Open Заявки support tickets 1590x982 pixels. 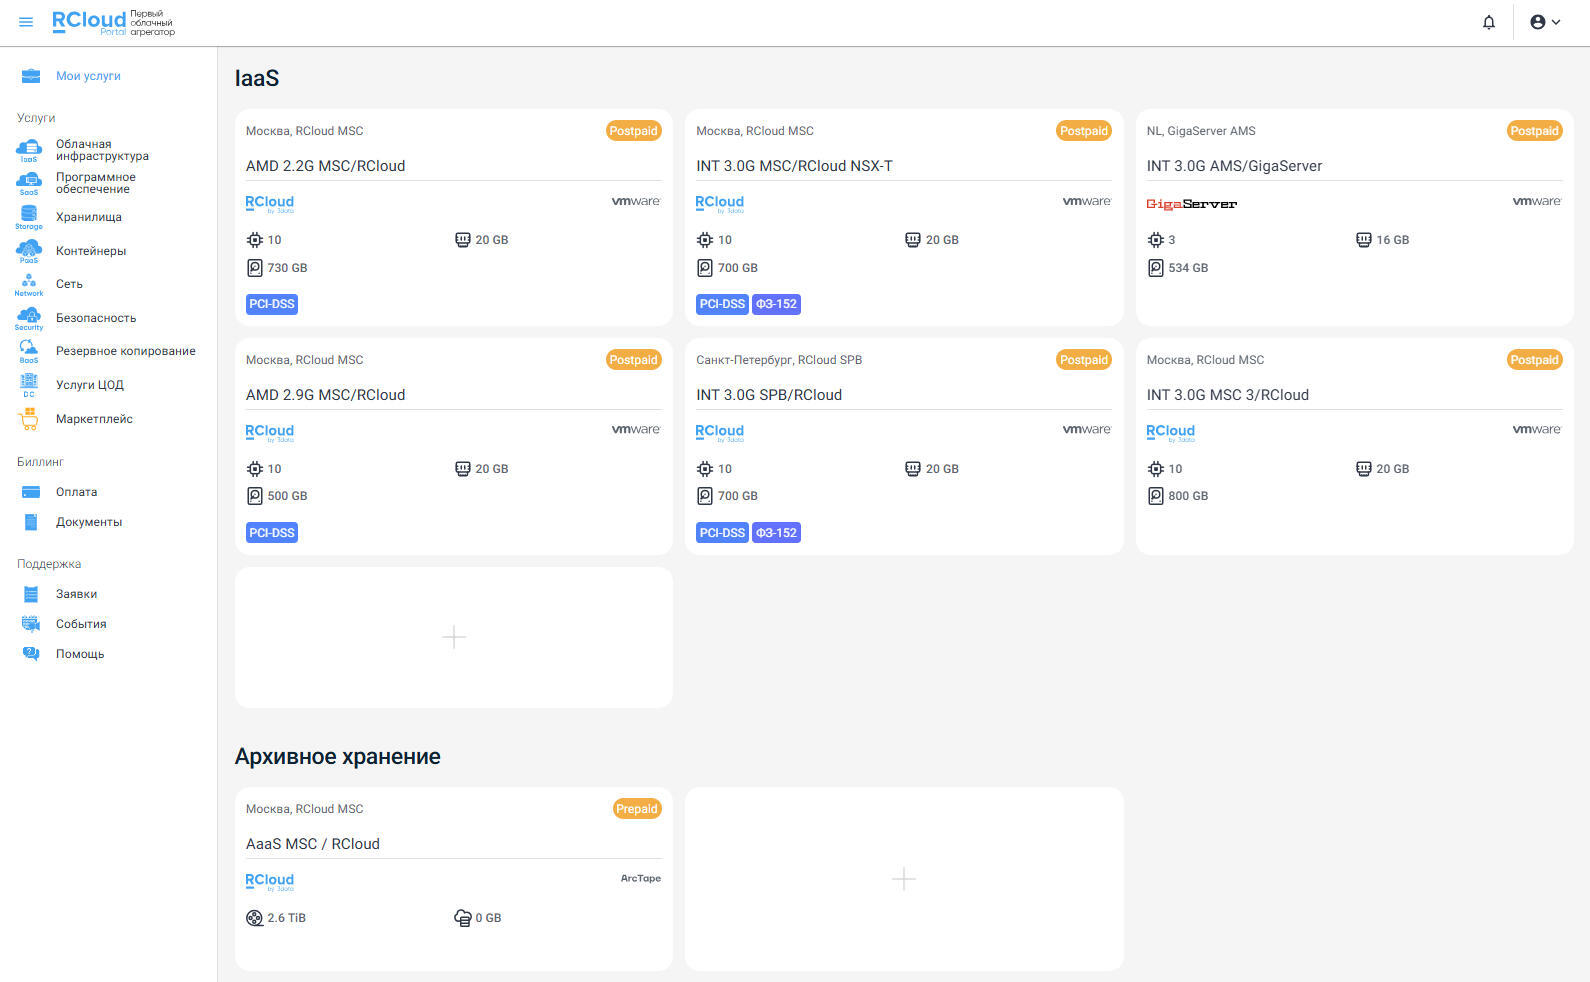(x=76, y=594)
